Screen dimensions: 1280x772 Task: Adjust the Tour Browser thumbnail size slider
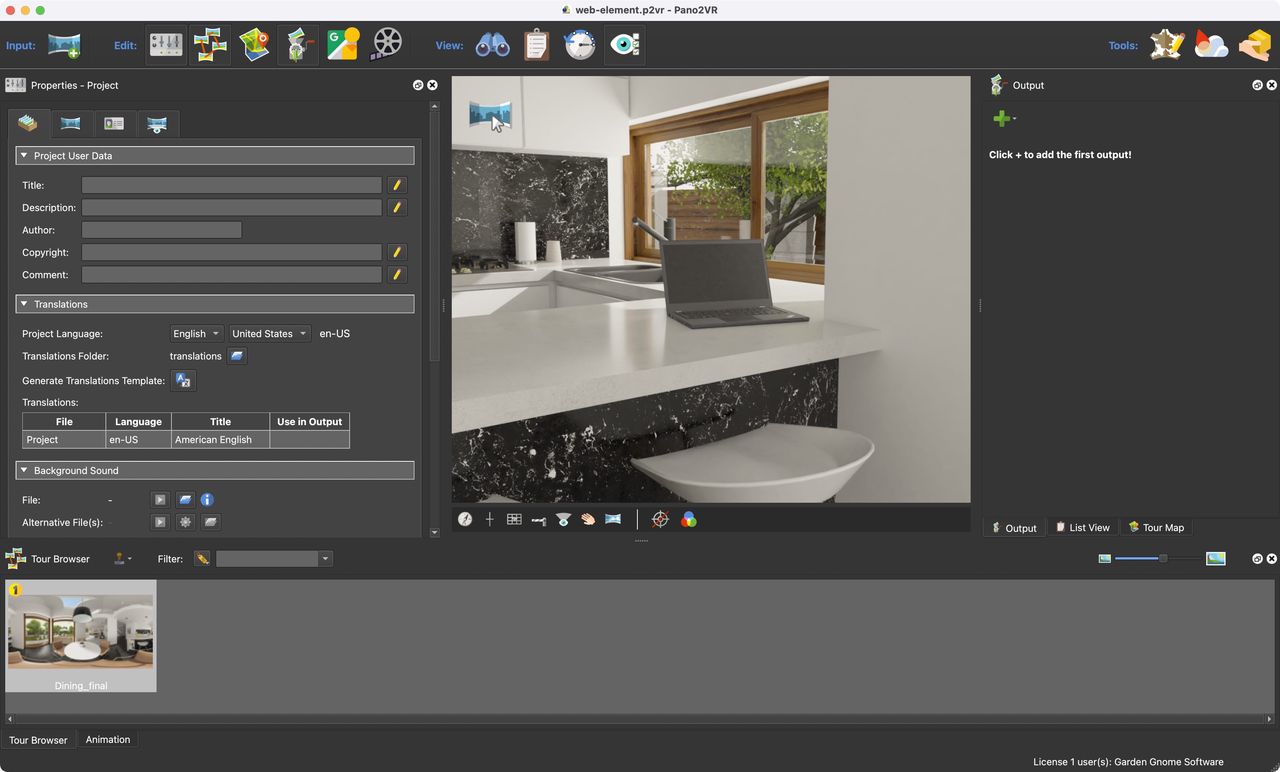coord(1162,558)
